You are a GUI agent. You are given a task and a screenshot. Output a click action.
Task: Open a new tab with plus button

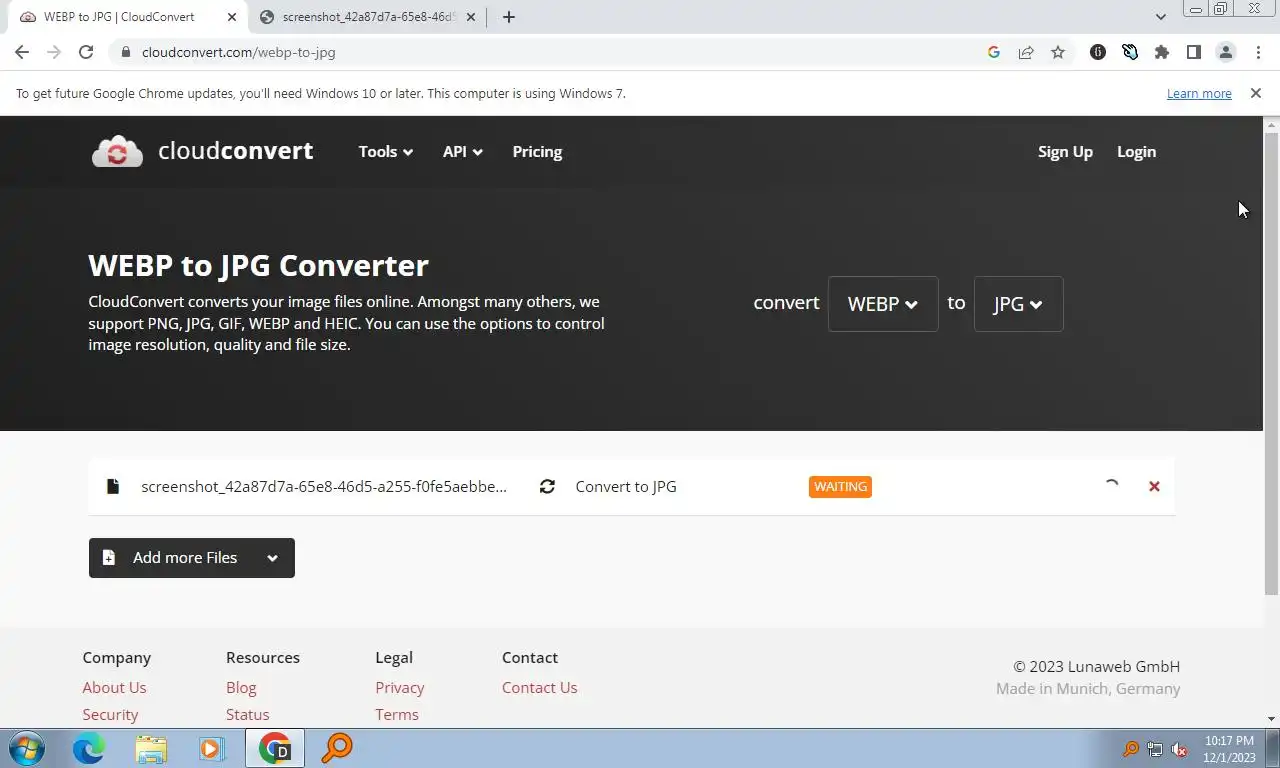pyautogui.click(x=508, y=17)
